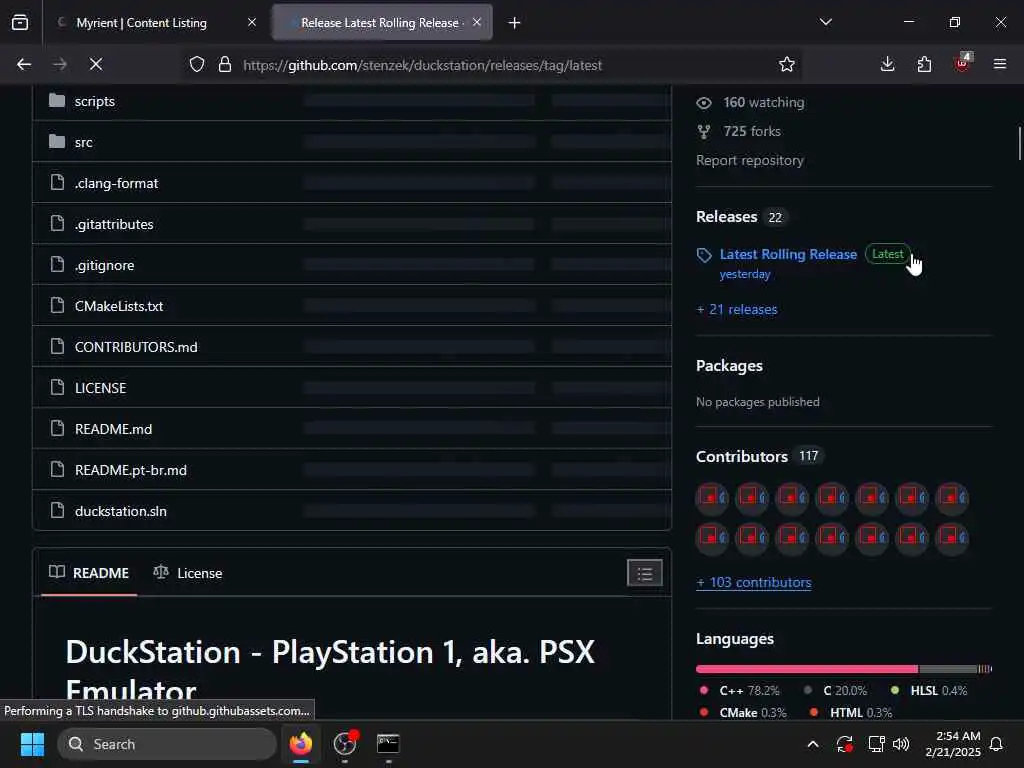Viewport: 1024px width, 768px height.
Task: Click the taskbar Search box
Action: coord(167,744)
